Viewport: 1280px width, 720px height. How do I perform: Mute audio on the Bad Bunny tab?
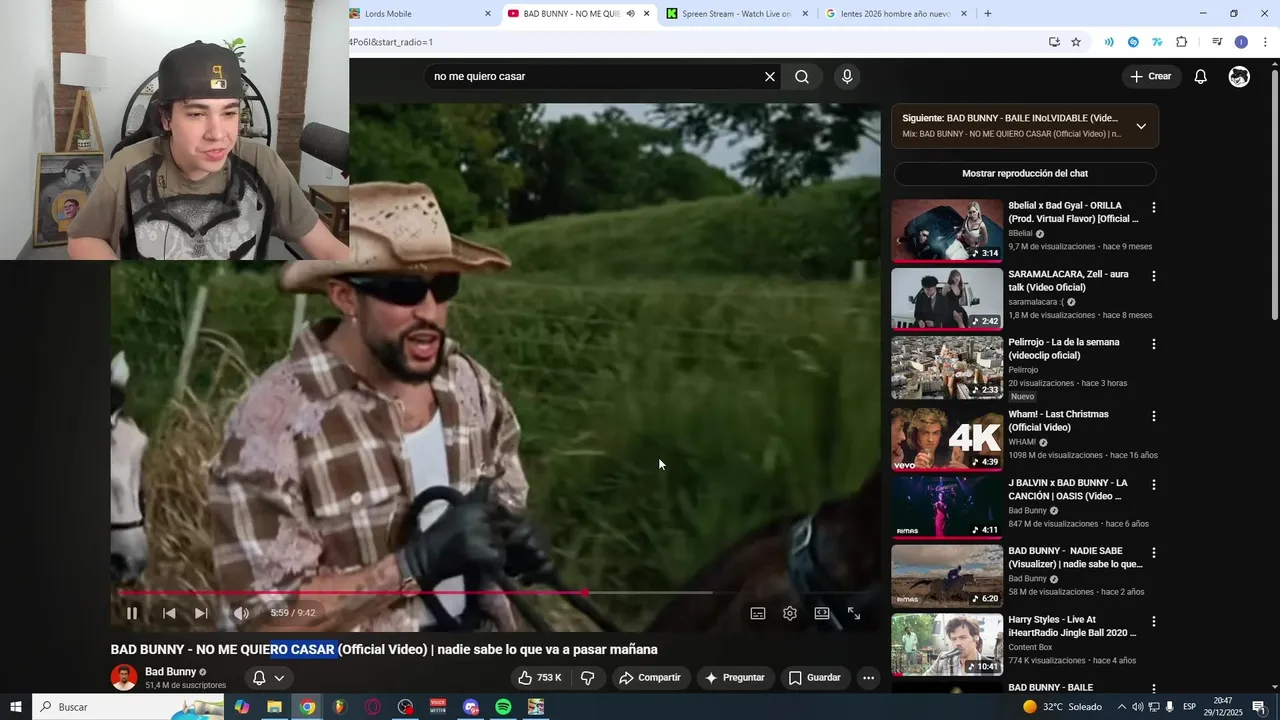click(630, 14)
